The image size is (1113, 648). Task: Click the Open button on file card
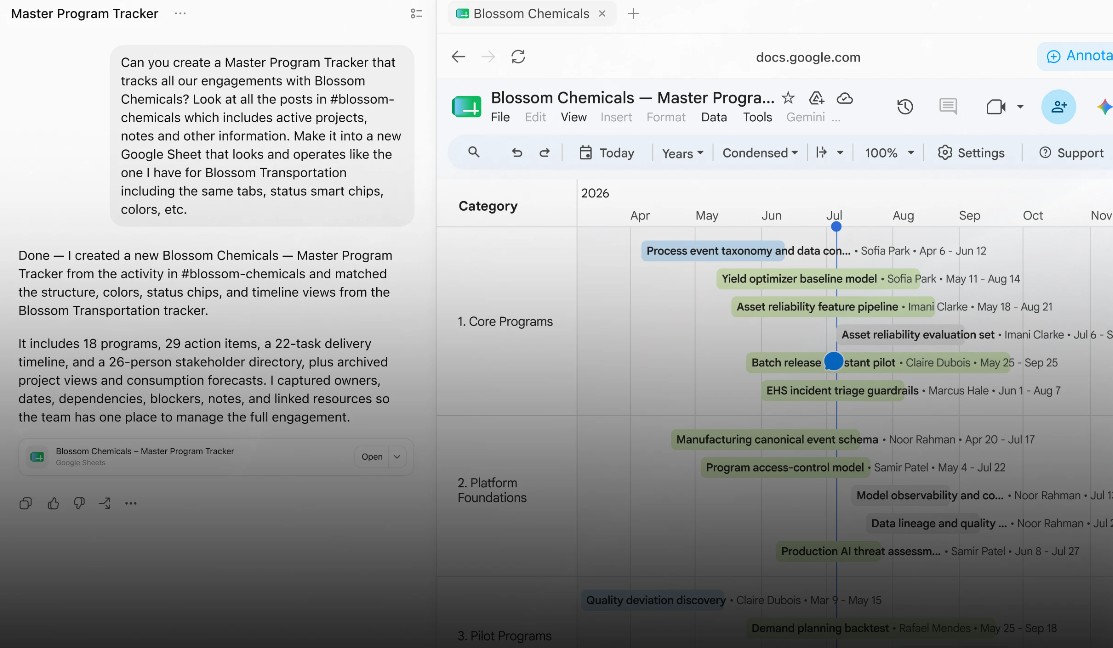(371, 456)
